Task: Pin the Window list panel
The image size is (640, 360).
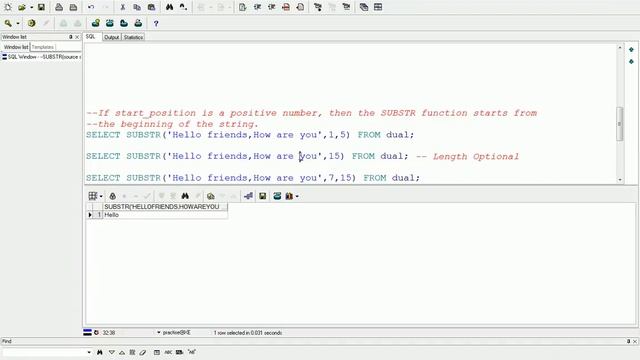Action: [71, 37]
